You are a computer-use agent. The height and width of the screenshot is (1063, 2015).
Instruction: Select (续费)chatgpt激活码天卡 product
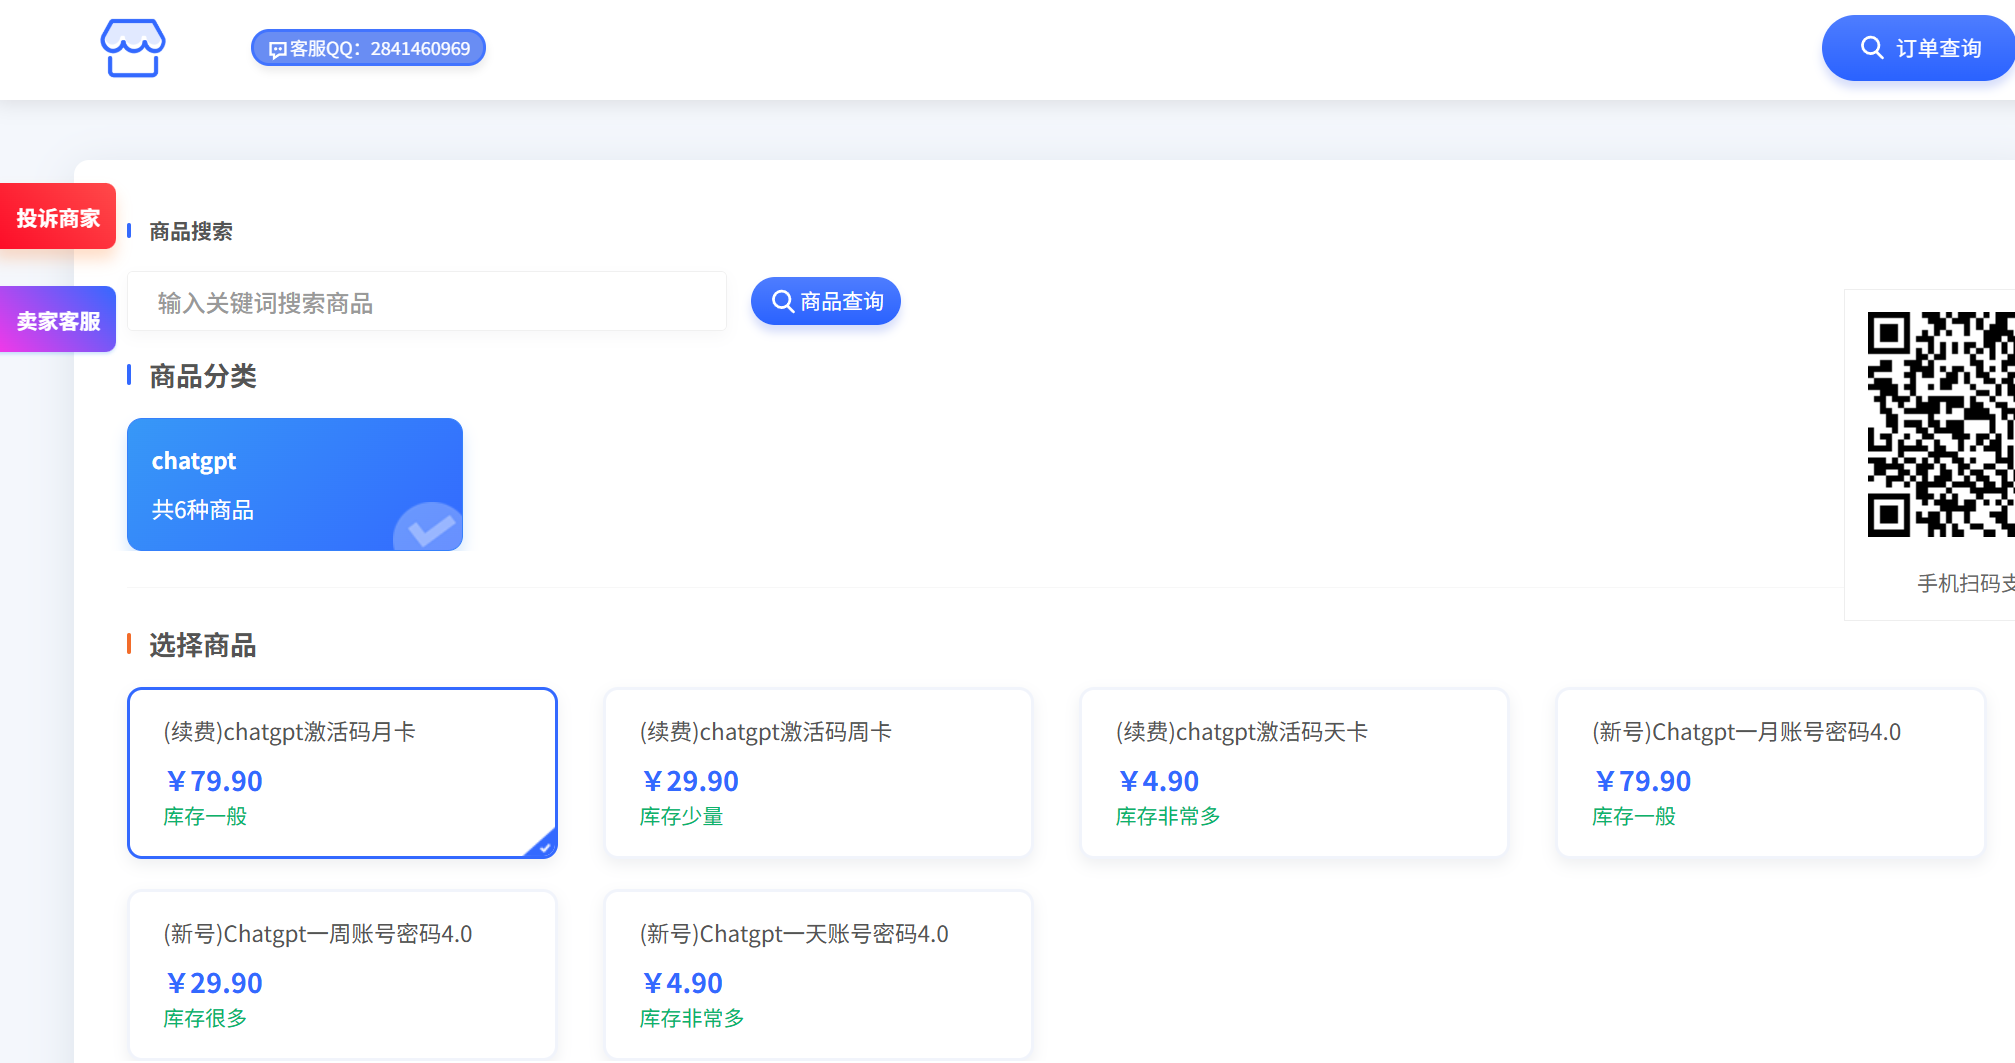click(1294, 773)
